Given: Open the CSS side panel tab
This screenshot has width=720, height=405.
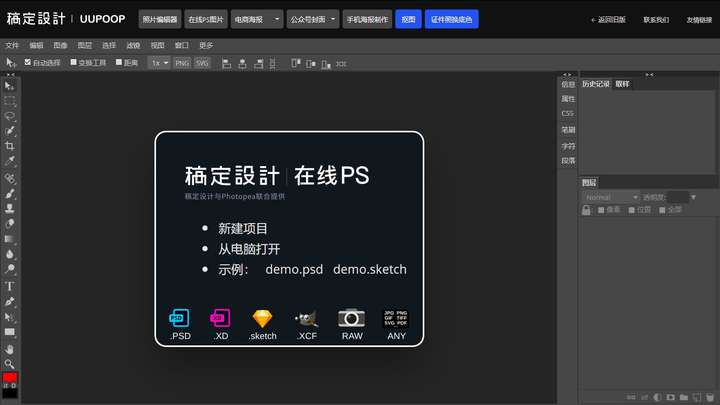Looking at the screenshot, I should (568, 113).
